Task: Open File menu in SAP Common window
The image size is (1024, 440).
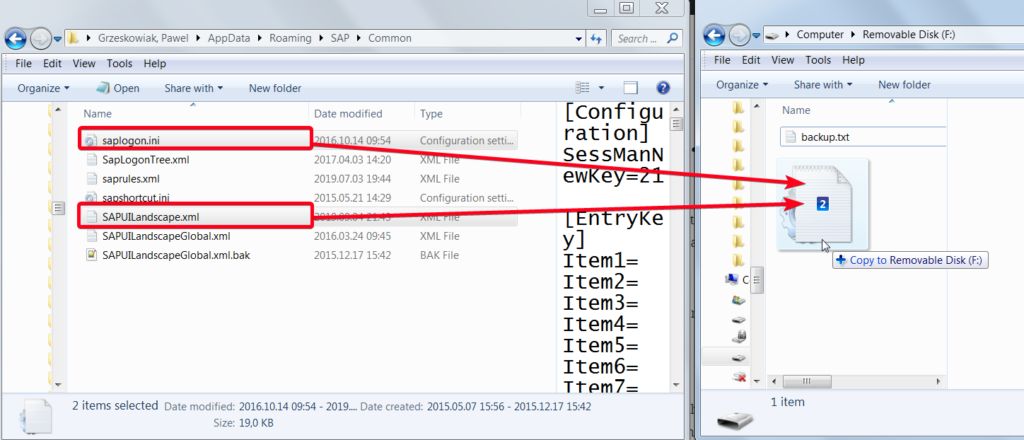Action: (23, 63)
